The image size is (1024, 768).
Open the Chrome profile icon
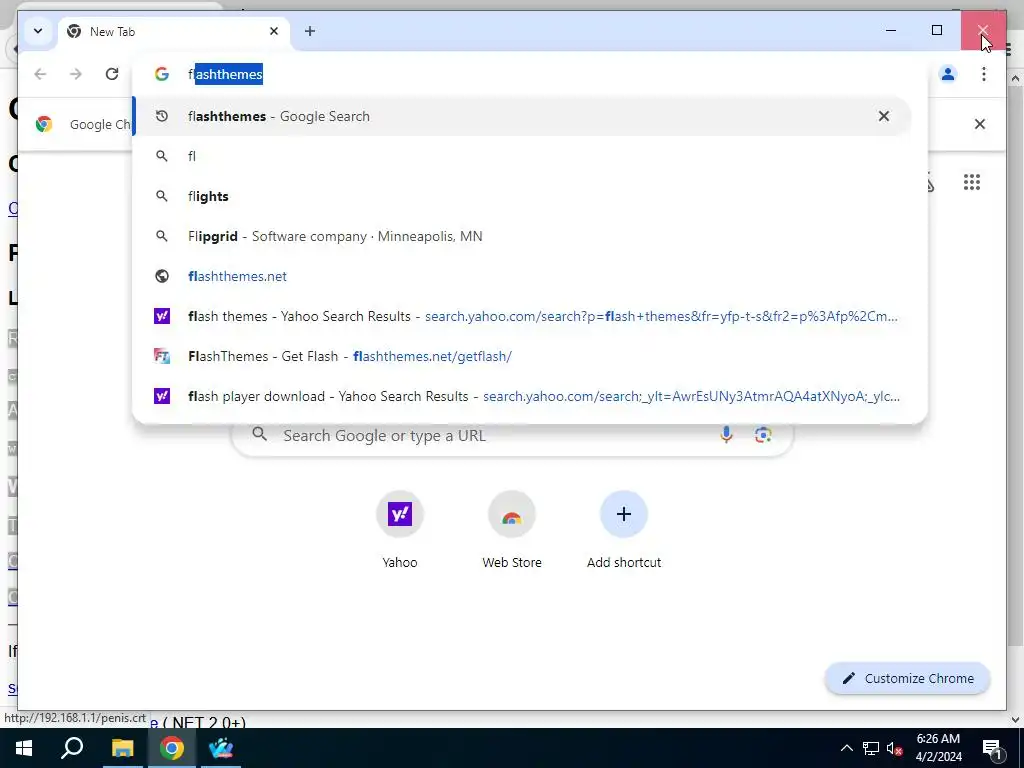(x=948, y=74)
